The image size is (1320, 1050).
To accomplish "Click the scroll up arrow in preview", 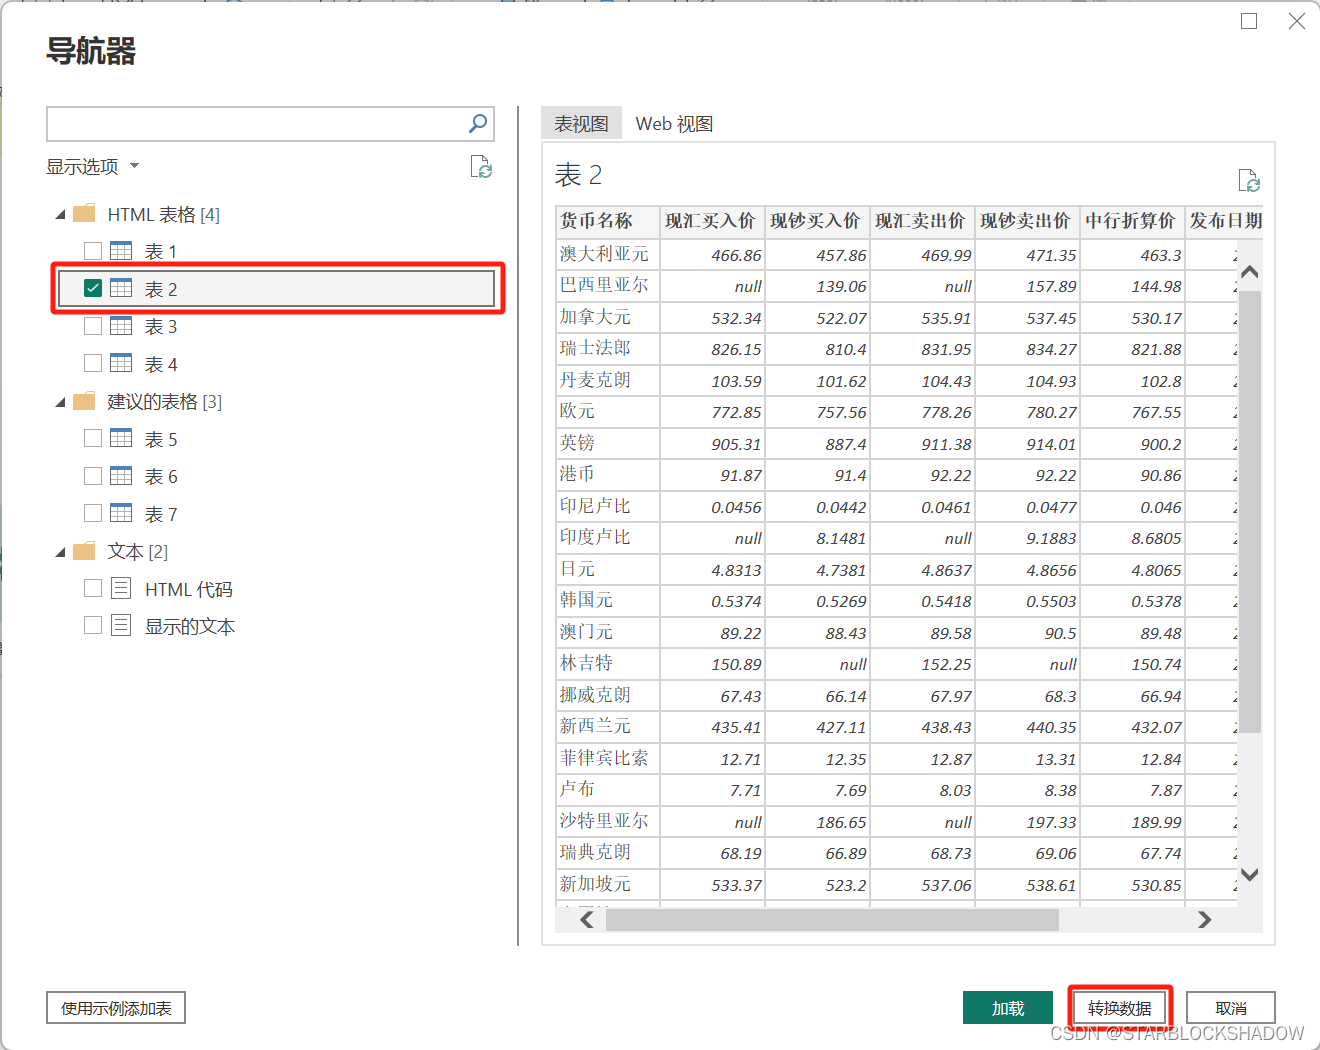I will pos(1249,272).
